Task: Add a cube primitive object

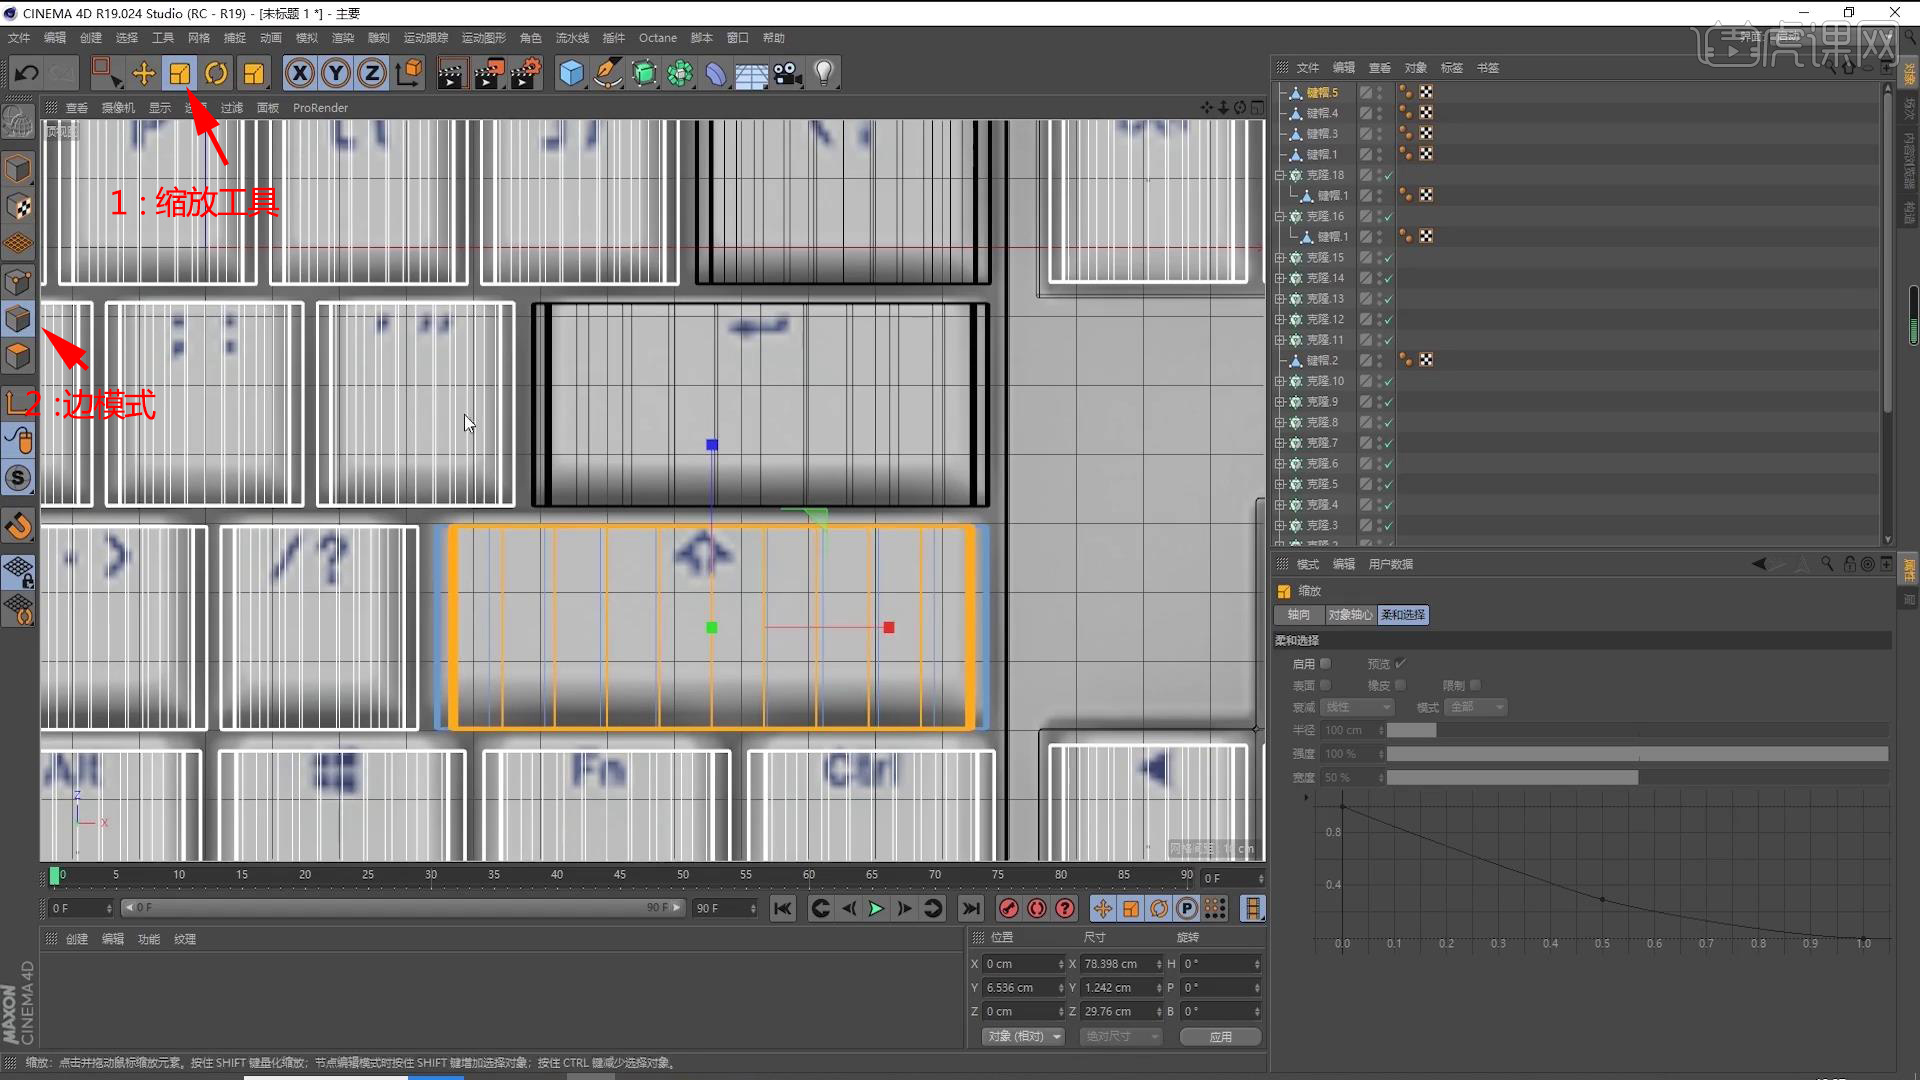Action: [571, 73]
